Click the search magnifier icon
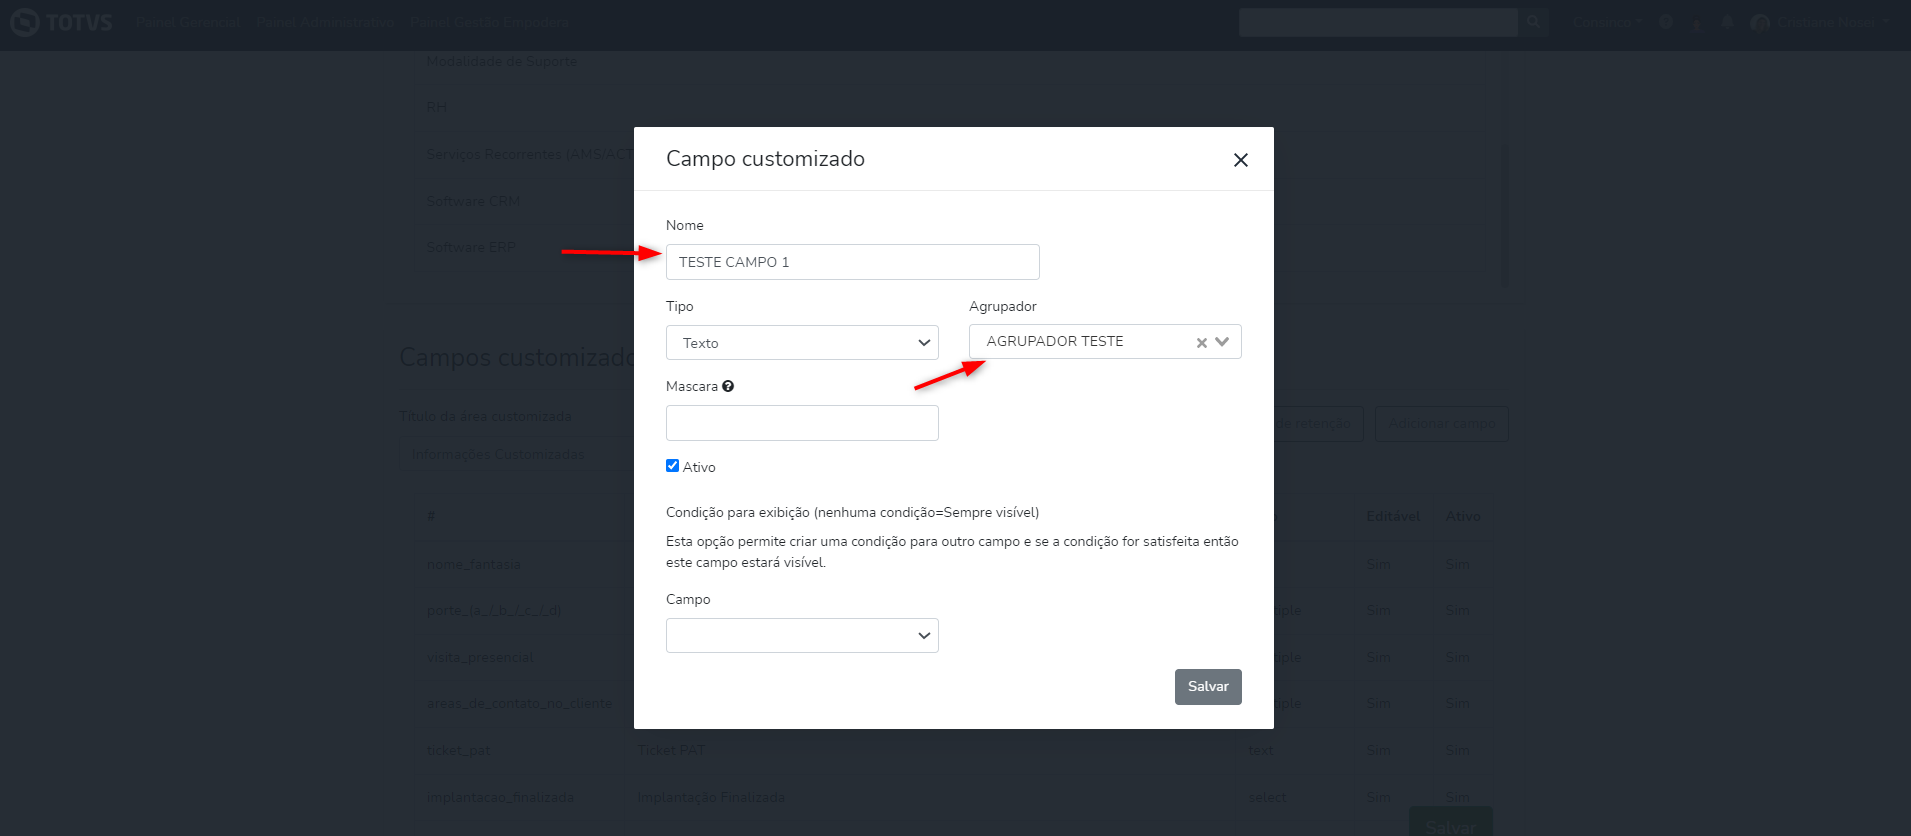 (x=1533, y=22)
